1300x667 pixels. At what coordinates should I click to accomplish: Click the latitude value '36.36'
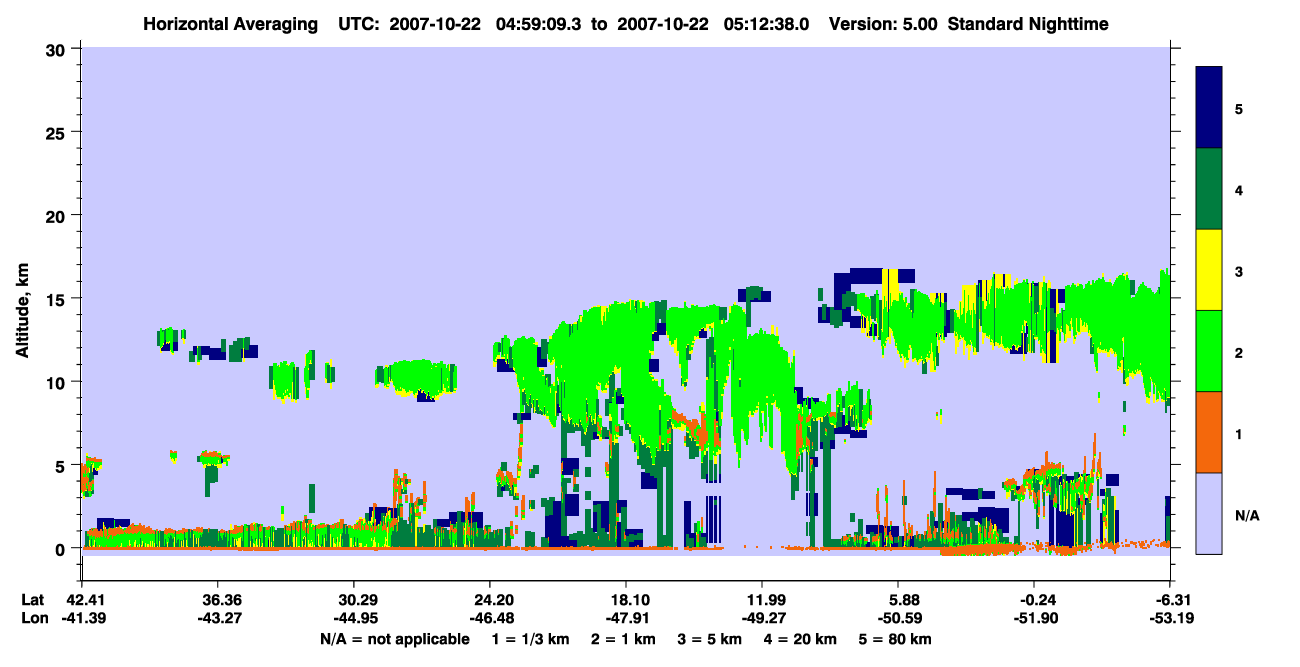(x=217, y=600)
